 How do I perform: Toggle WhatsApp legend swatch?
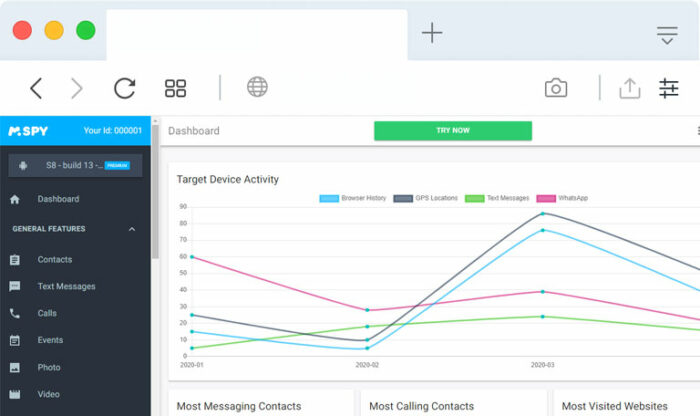coord(546,198)
